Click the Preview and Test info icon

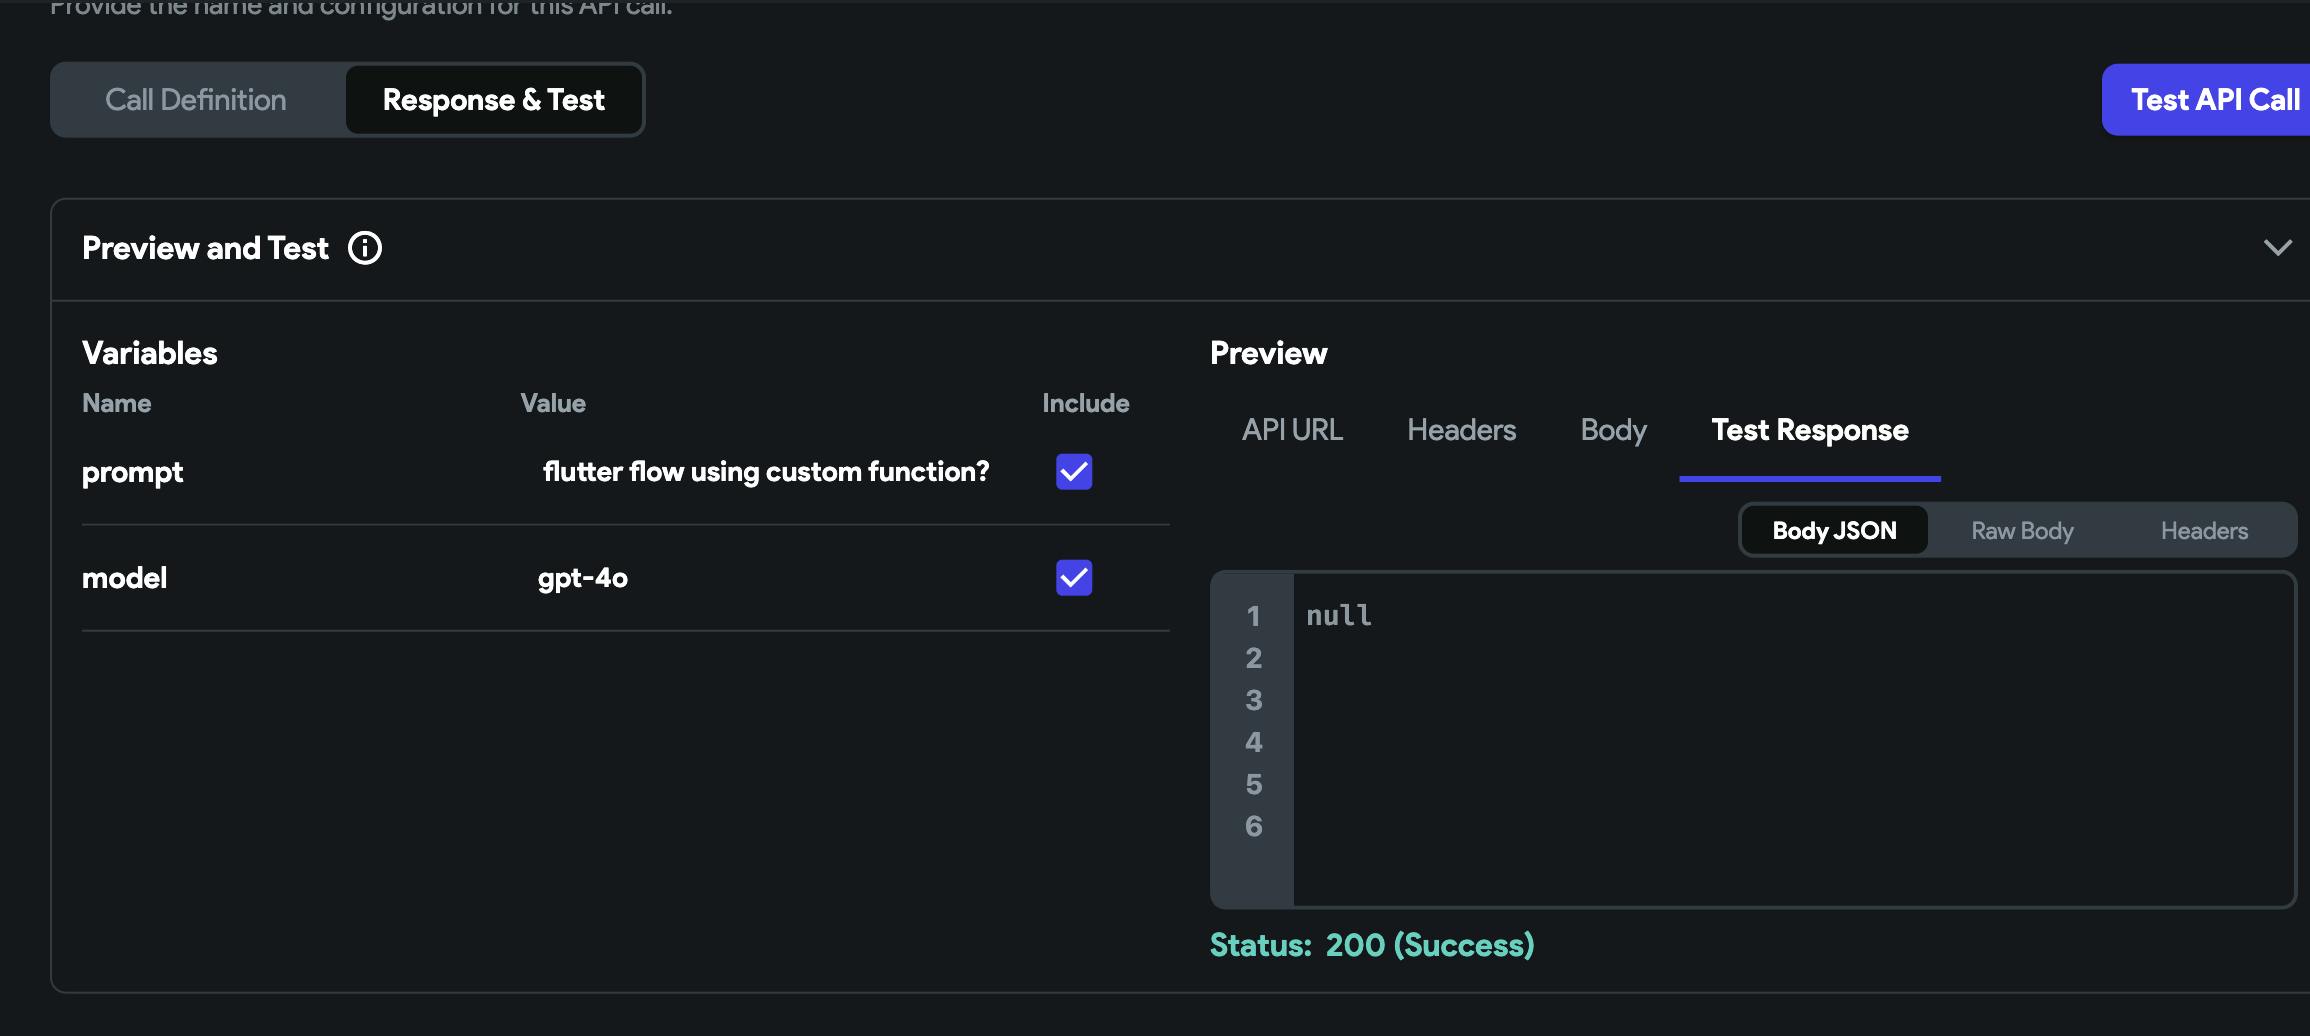(x=365, y=248)
